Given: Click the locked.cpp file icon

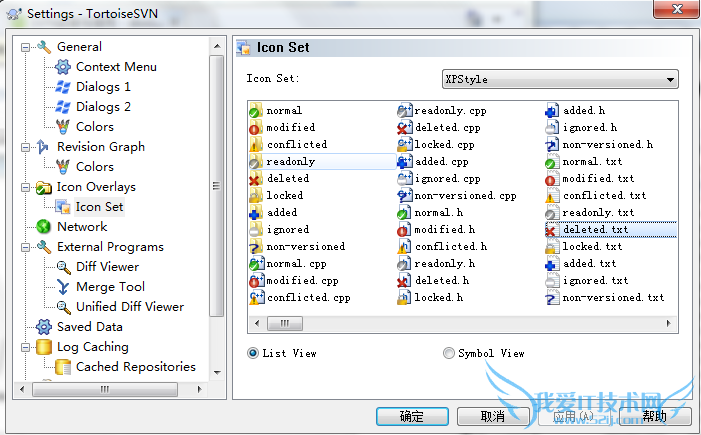Looking at the screenshot, I should [x=404, y=144].
